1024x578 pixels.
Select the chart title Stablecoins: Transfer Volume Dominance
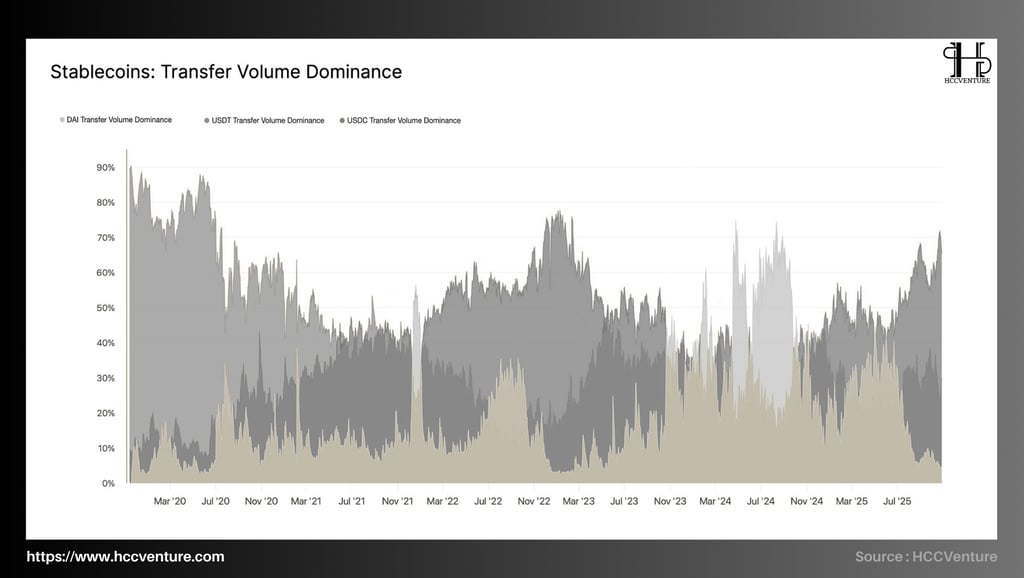coord(226,72)
